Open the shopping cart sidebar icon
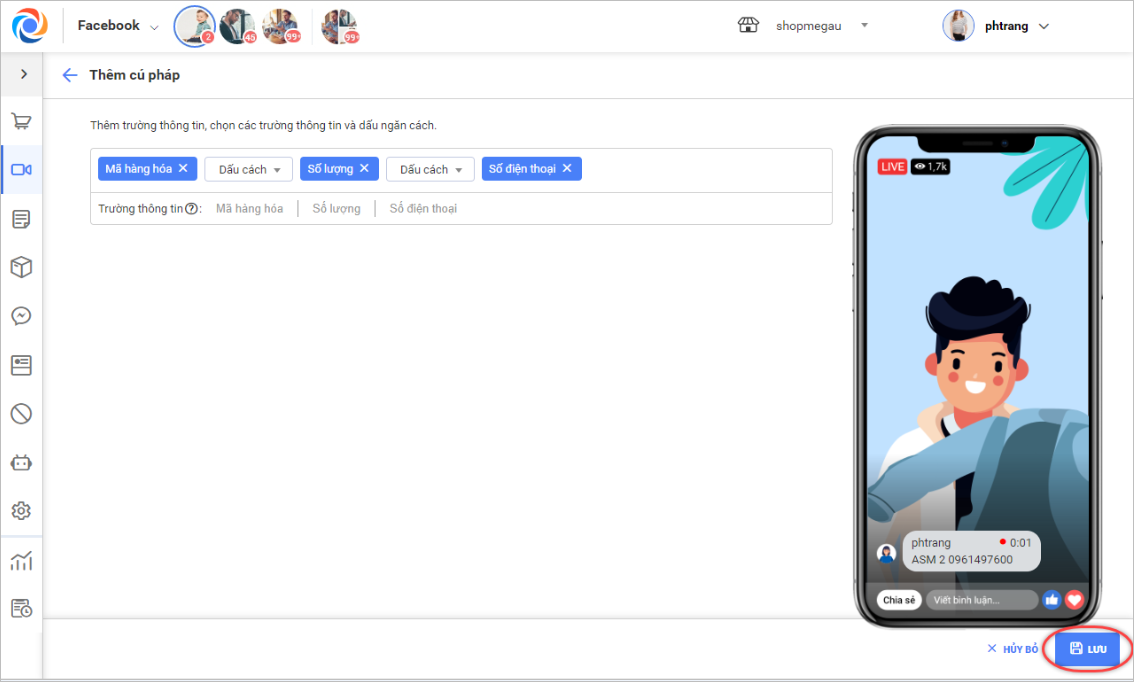The image size is (1134, 682). (x=21, y=122)
